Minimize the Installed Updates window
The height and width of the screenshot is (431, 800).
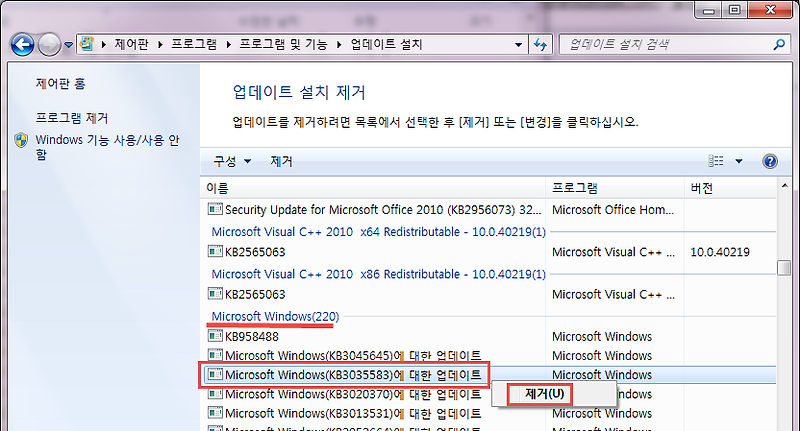[709, 9]
